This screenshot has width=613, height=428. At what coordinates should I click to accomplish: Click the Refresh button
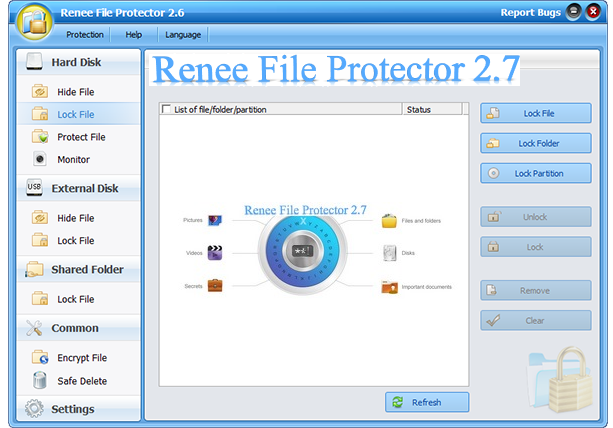tap(427, 402)
